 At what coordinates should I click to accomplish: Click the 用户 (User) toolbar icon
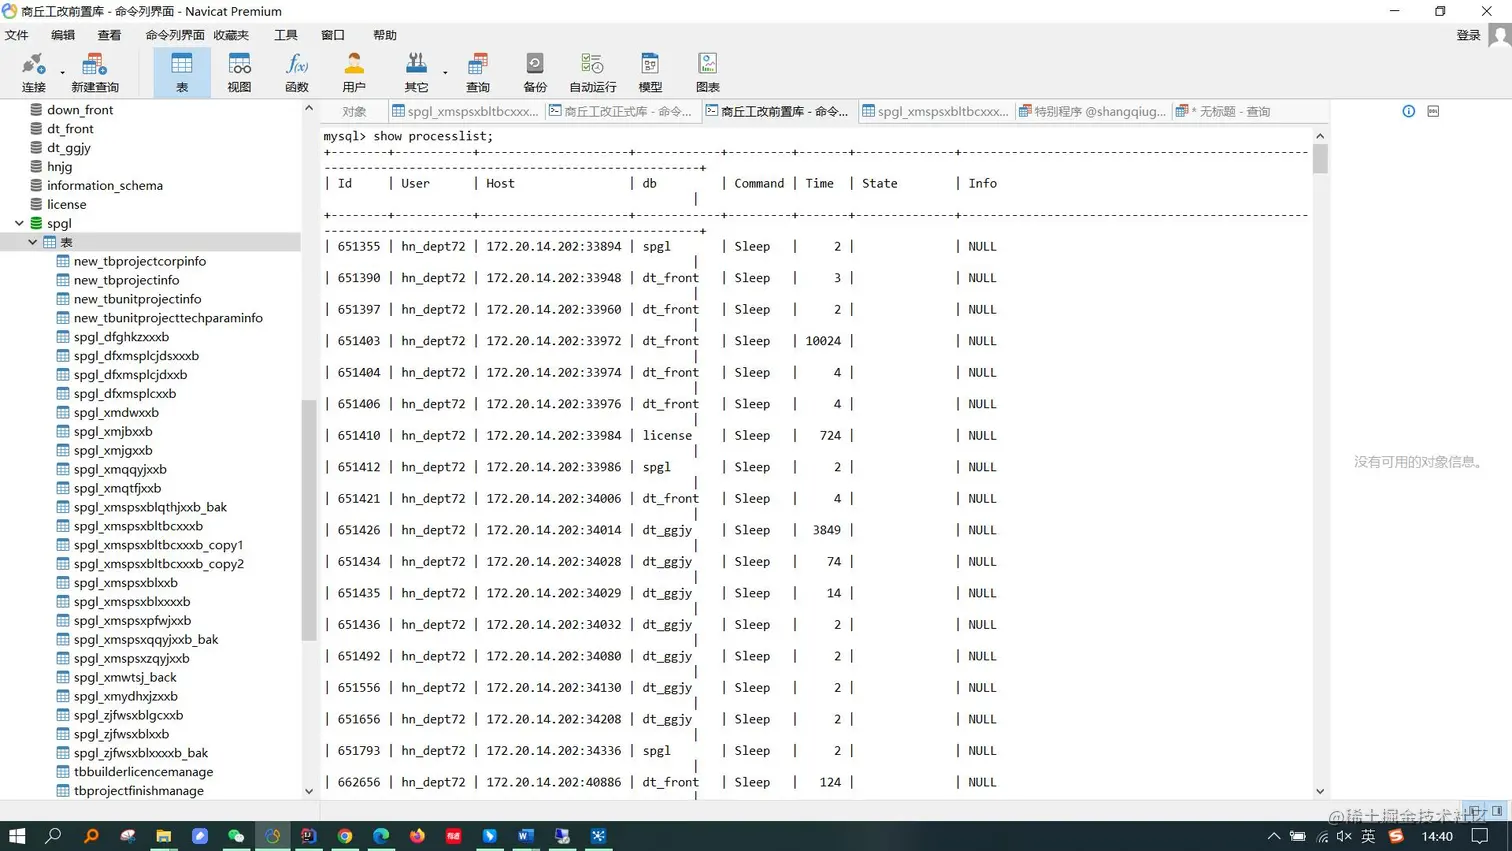354,72
